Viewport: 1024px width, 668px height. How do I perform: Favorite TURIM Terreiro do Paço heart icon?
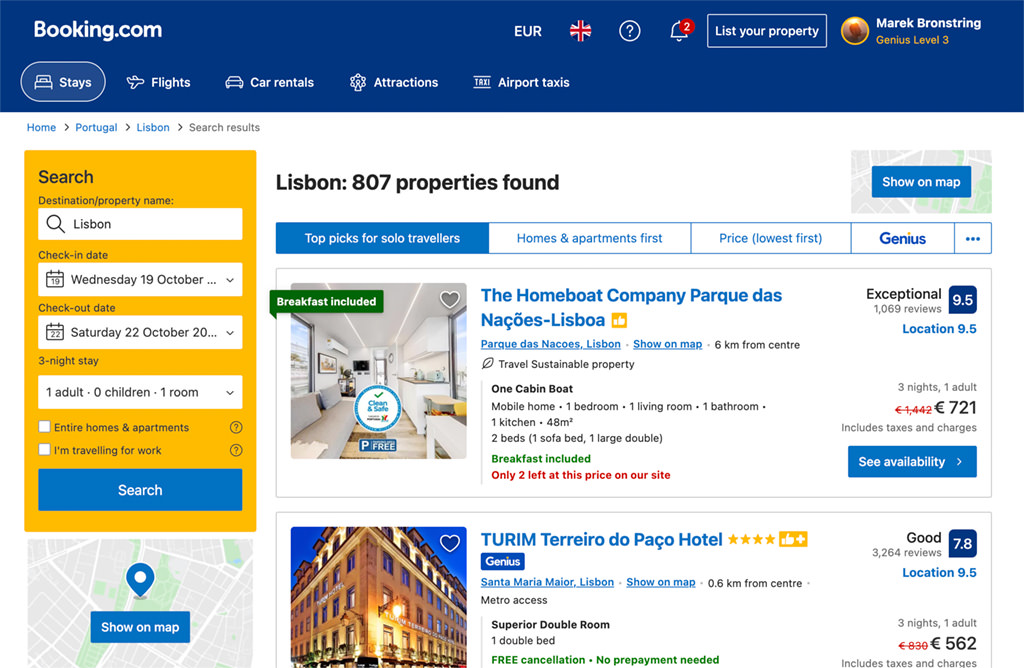pos(449,543)
